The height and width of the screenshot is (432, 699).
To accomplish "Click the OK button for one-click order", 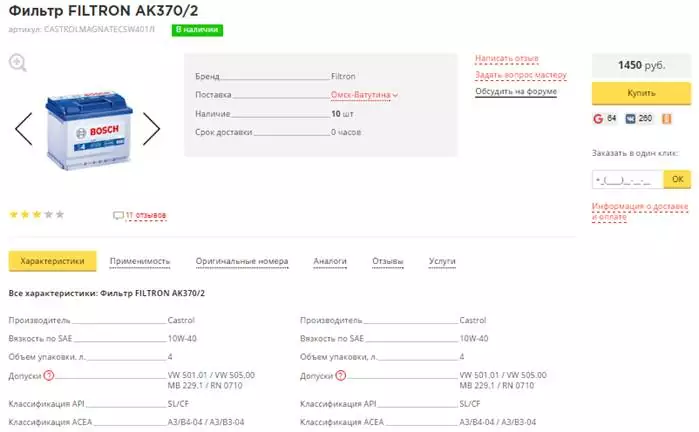I will 678,179.
